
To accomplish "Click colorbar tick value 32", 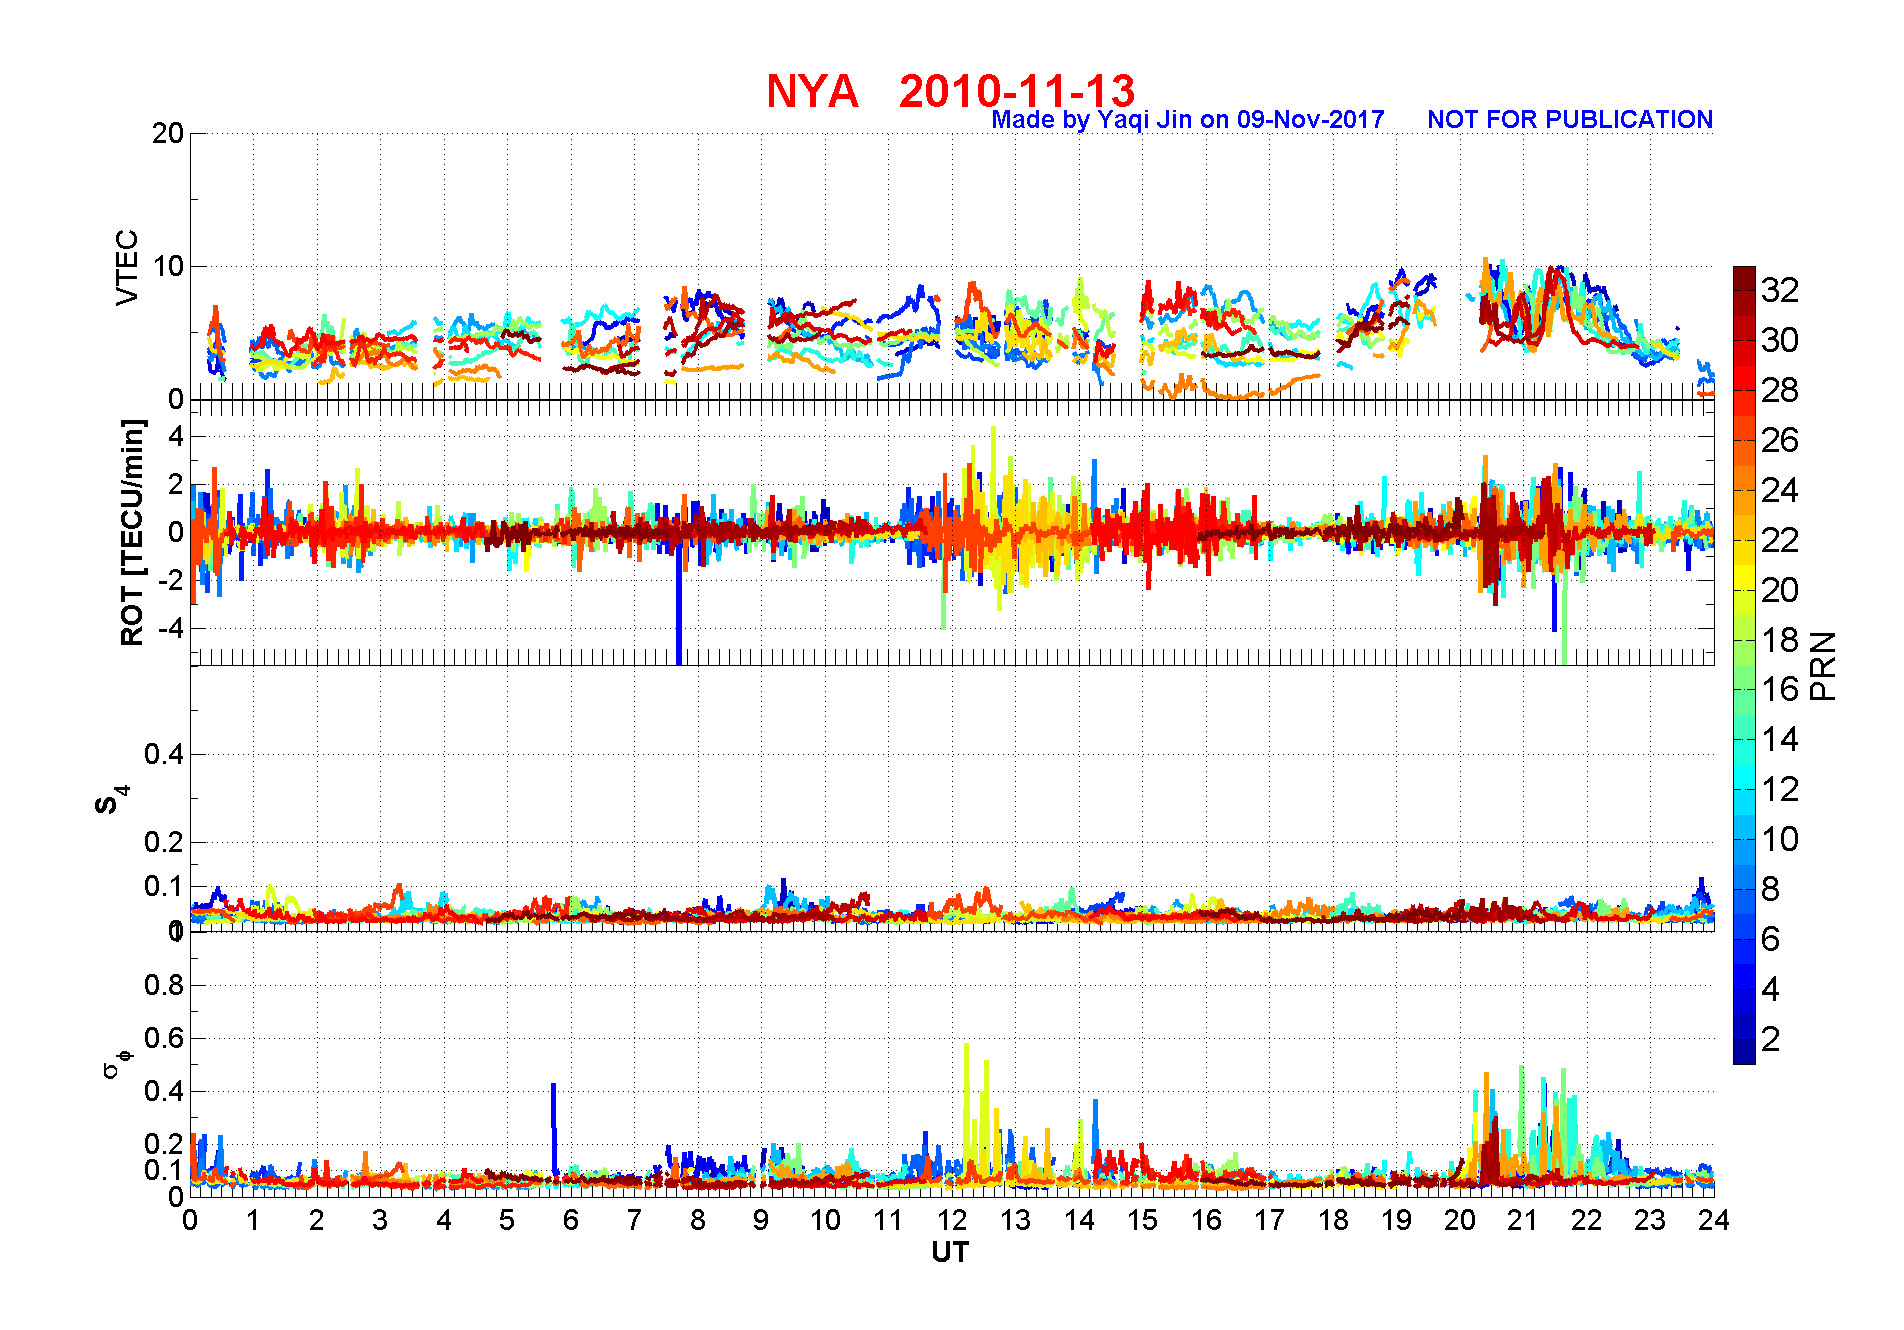I will tap(1780, 290).
